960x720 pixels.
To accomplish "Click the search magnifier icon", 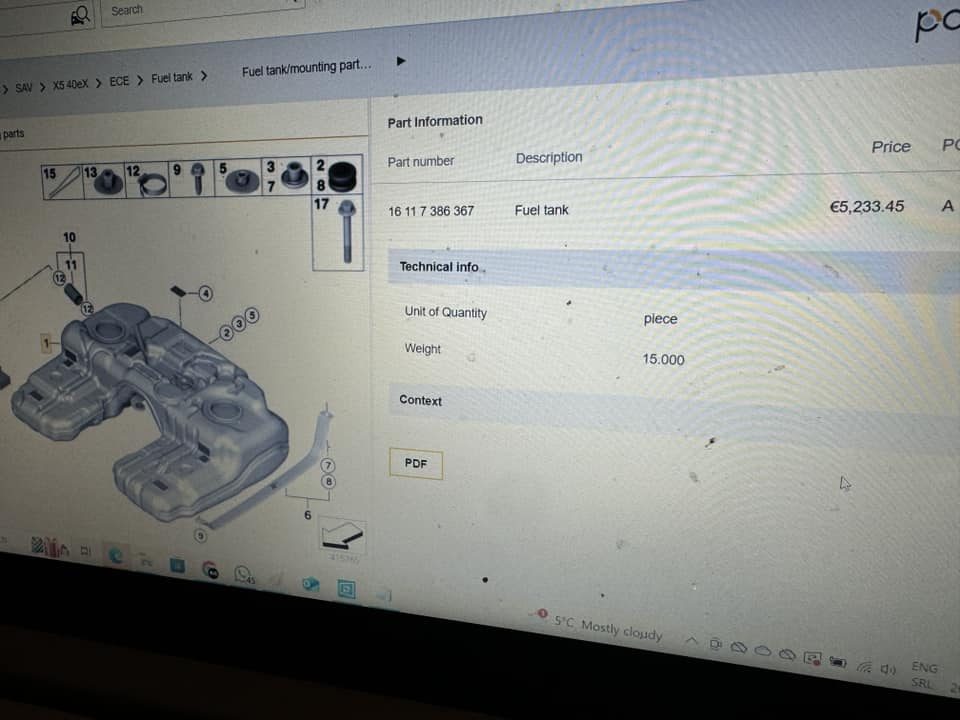I will 80,15.
